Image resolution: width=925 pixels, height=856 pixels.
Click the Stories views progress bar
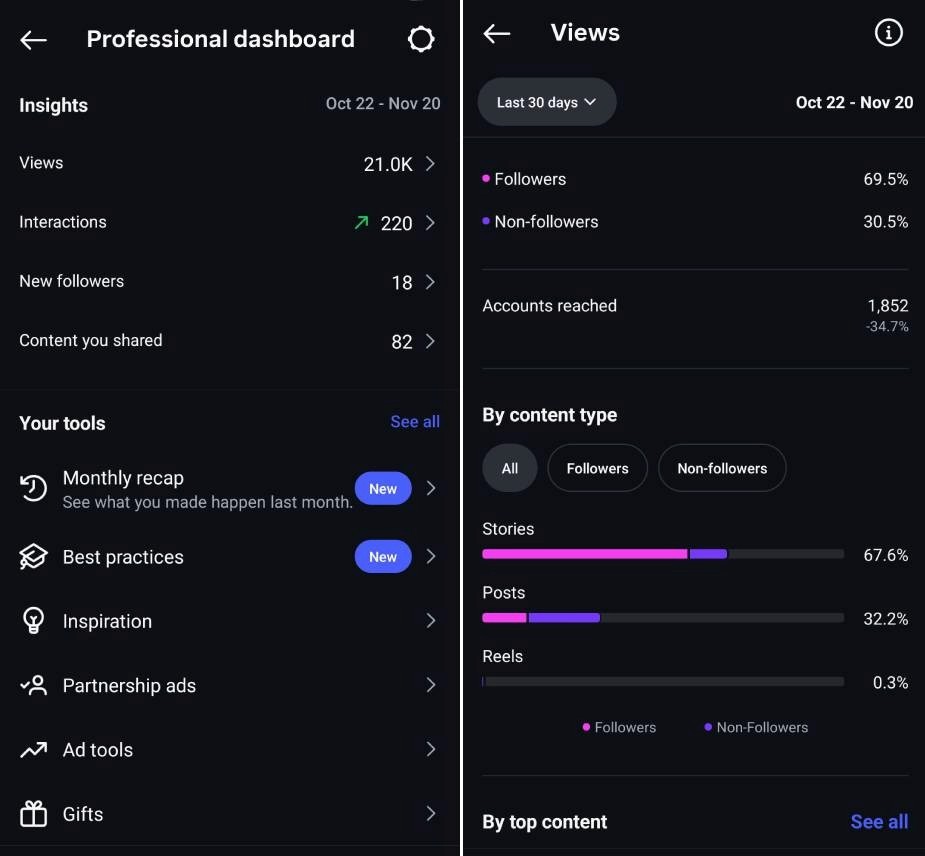pos(662,554)
